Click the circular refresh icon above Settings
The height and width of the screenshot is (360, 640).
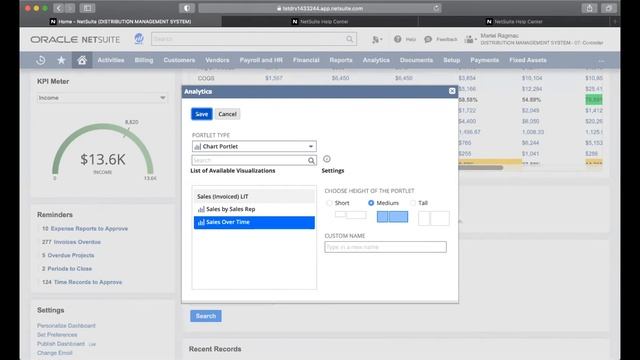(327, 159)
